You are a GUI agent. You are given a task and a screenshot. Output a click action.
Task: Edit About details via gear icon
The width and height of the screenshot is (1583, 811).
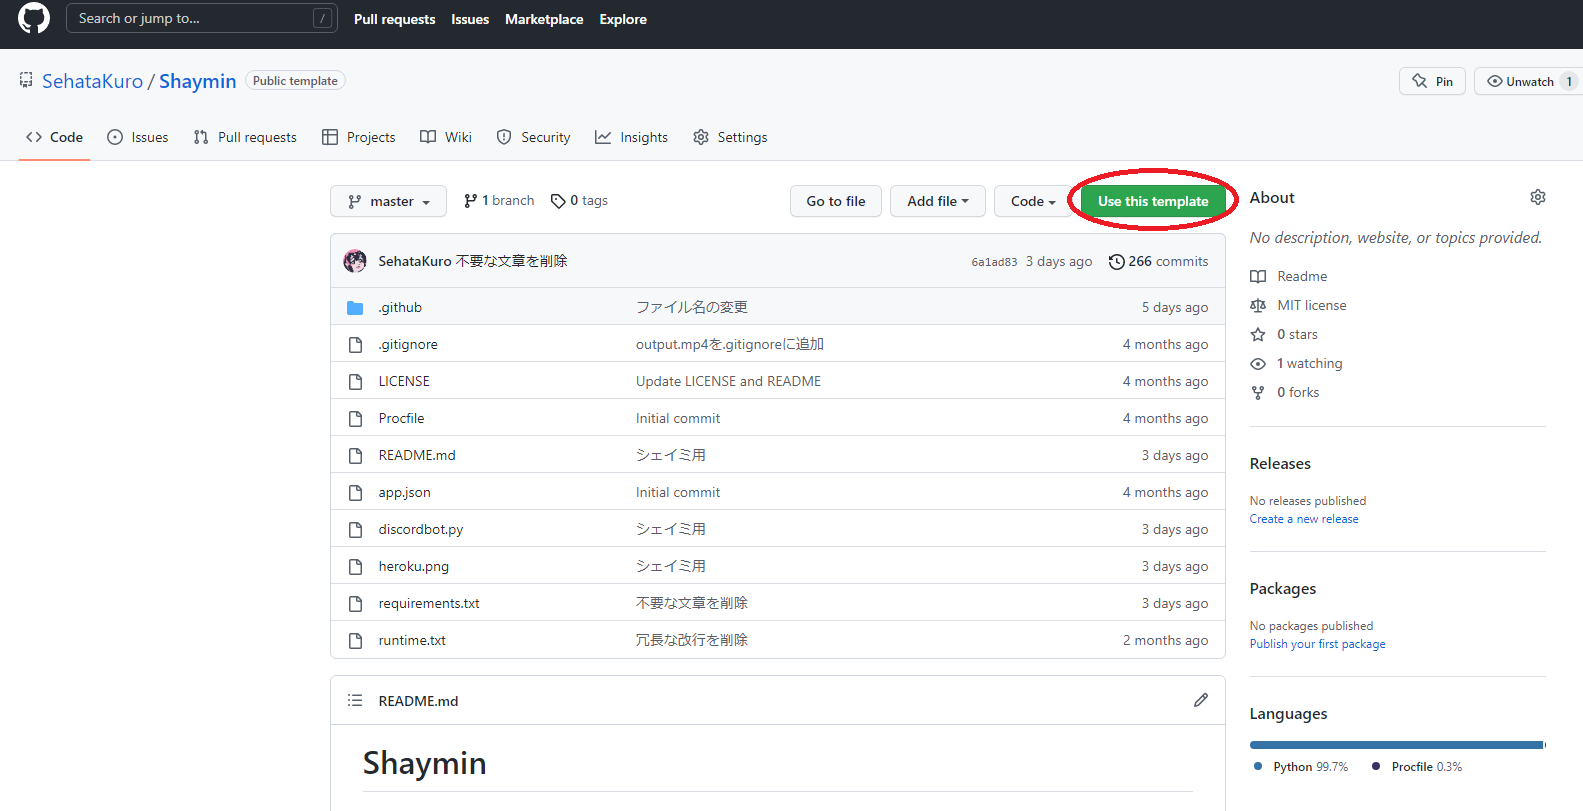coord(1538,197)
